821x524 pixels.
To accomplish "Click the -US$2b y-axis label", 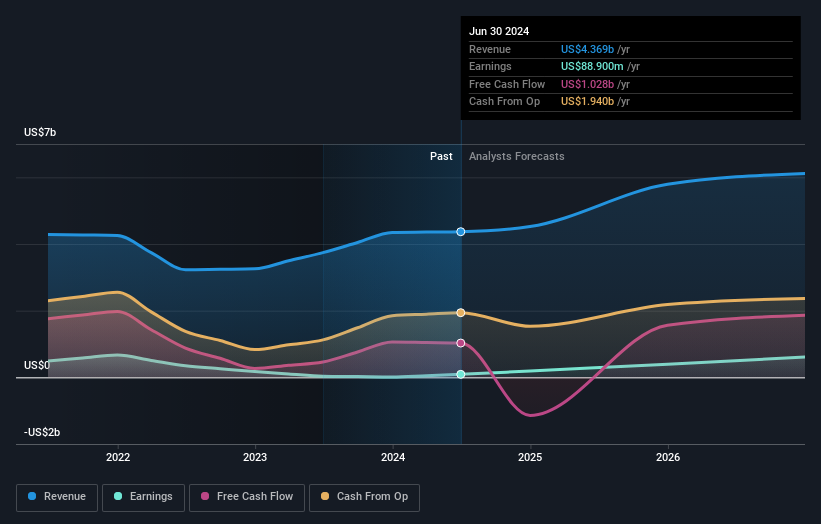I will coord(42,432).
